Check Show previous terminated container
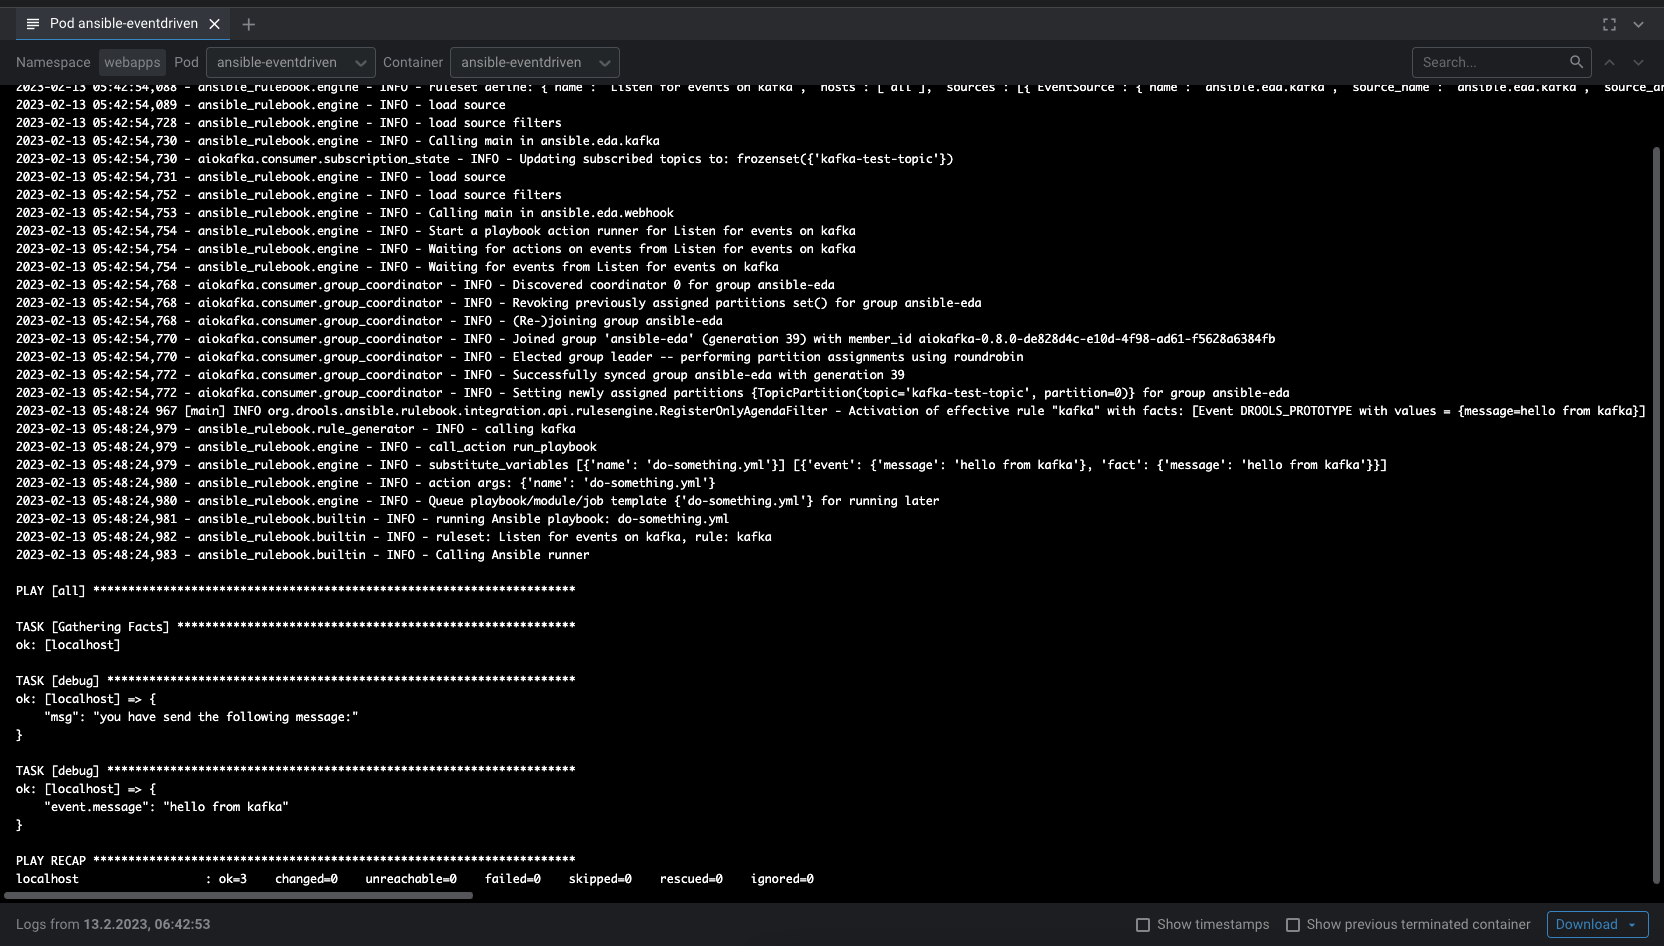Image resolution: width=1664 pixels, height=946 pixels. click(1295, 925)
